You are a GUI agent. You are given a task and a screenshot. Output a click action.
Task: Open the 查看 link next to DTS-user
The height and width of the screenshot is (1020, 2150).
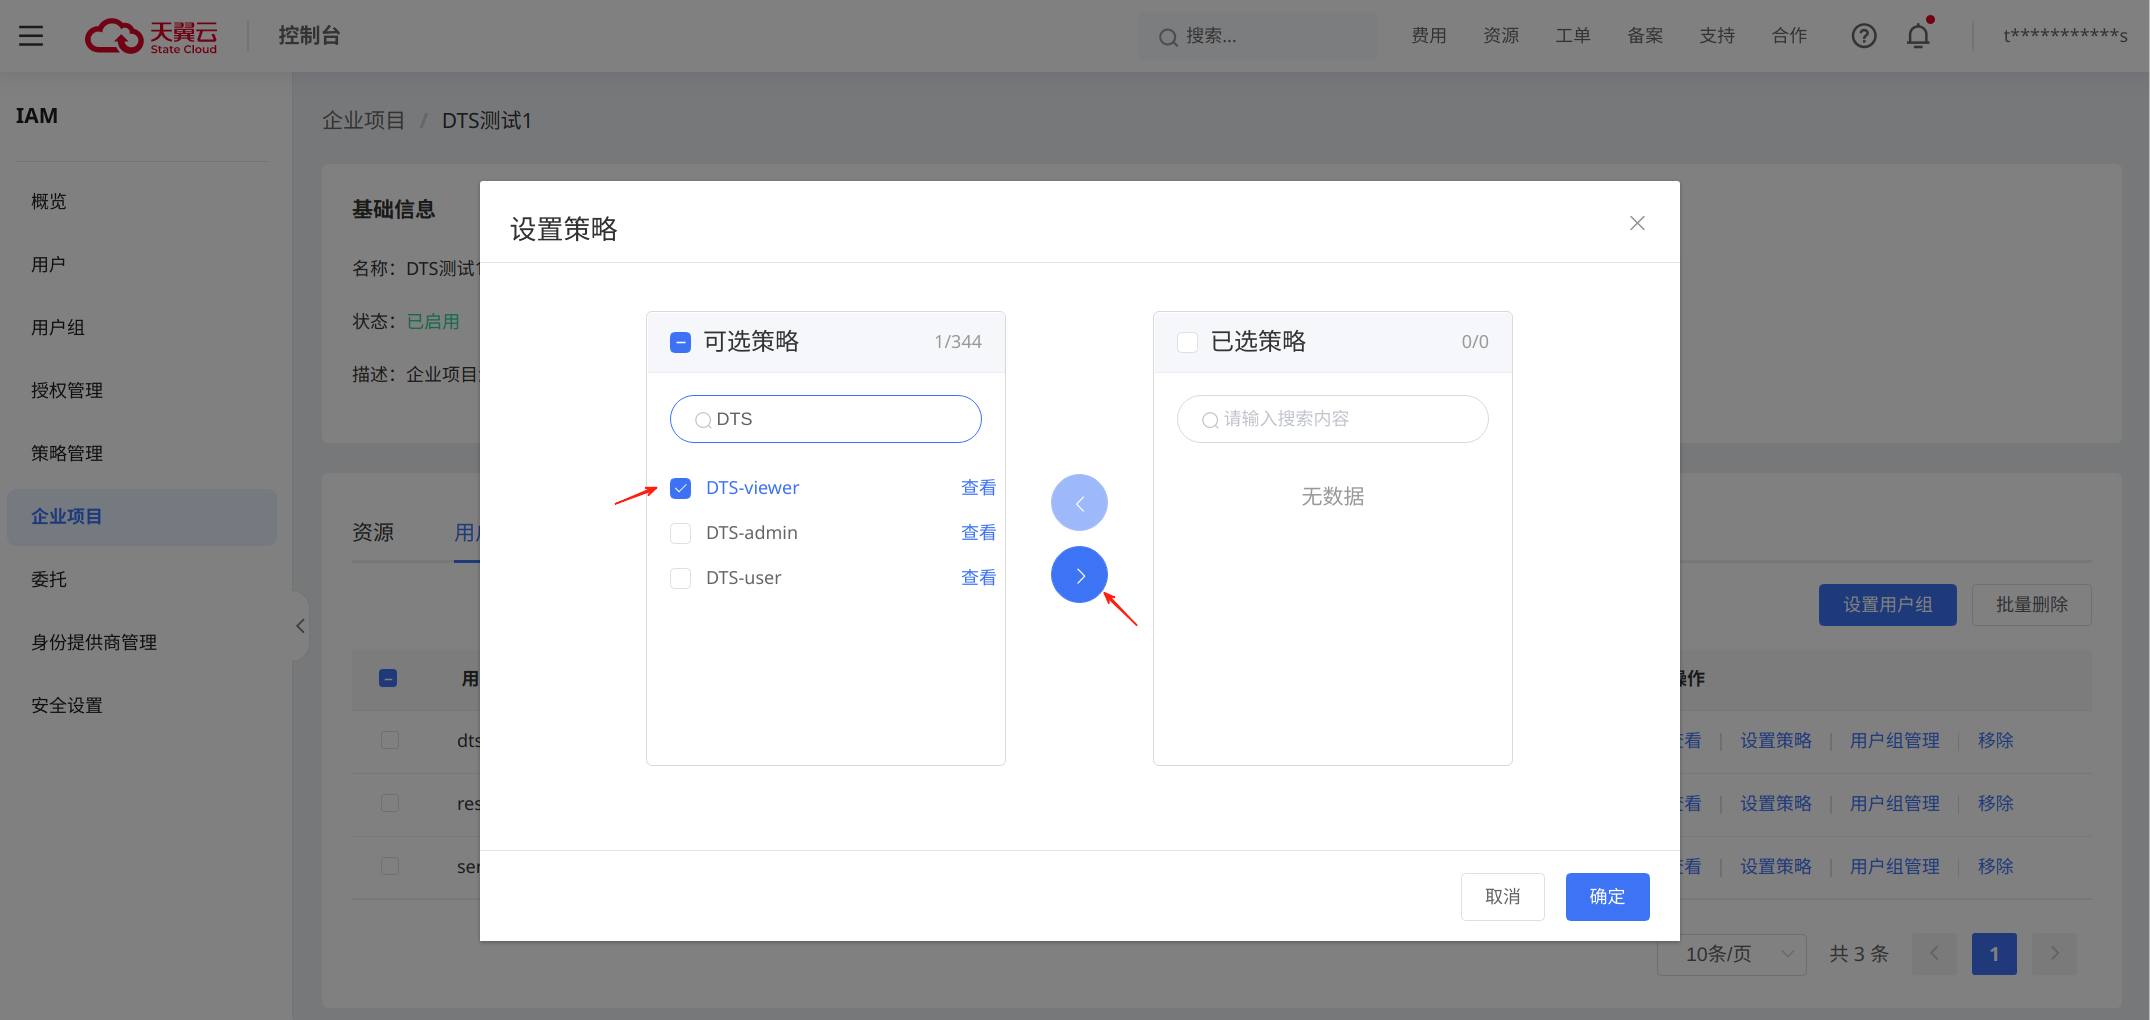coord(978,577)
